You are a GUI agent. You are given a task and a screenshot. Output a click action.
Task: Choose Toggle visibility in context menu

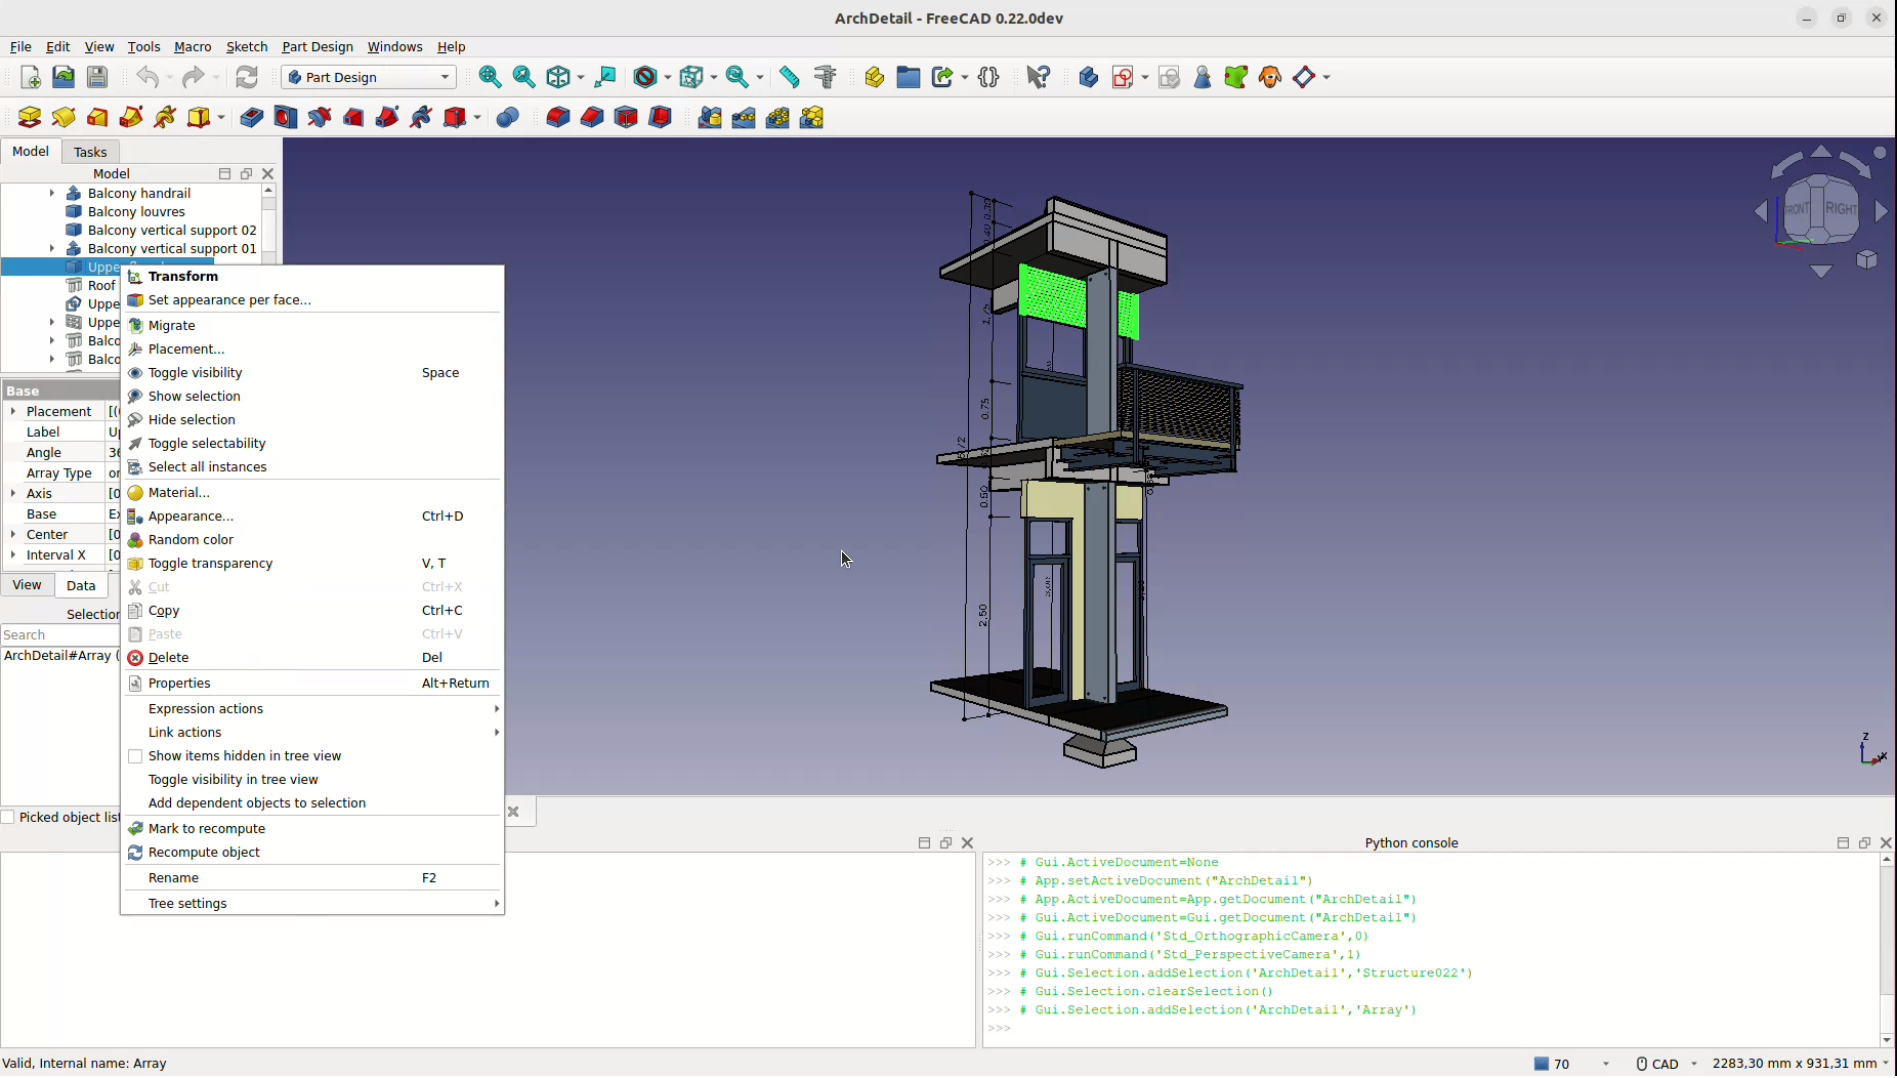point(195,373)
